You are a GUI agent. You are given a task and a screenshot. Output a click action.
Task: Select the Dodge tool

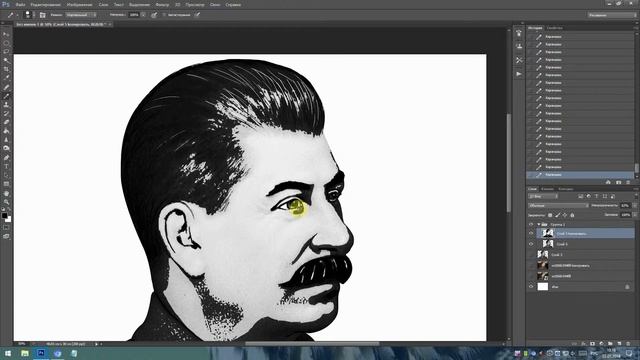click(x=6, y=148)
